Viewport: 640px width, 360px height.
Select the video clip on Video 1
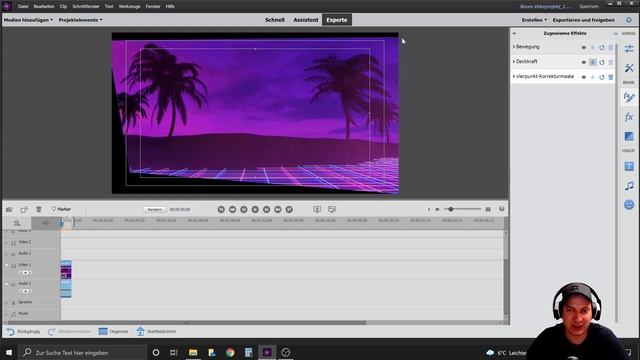66,269
